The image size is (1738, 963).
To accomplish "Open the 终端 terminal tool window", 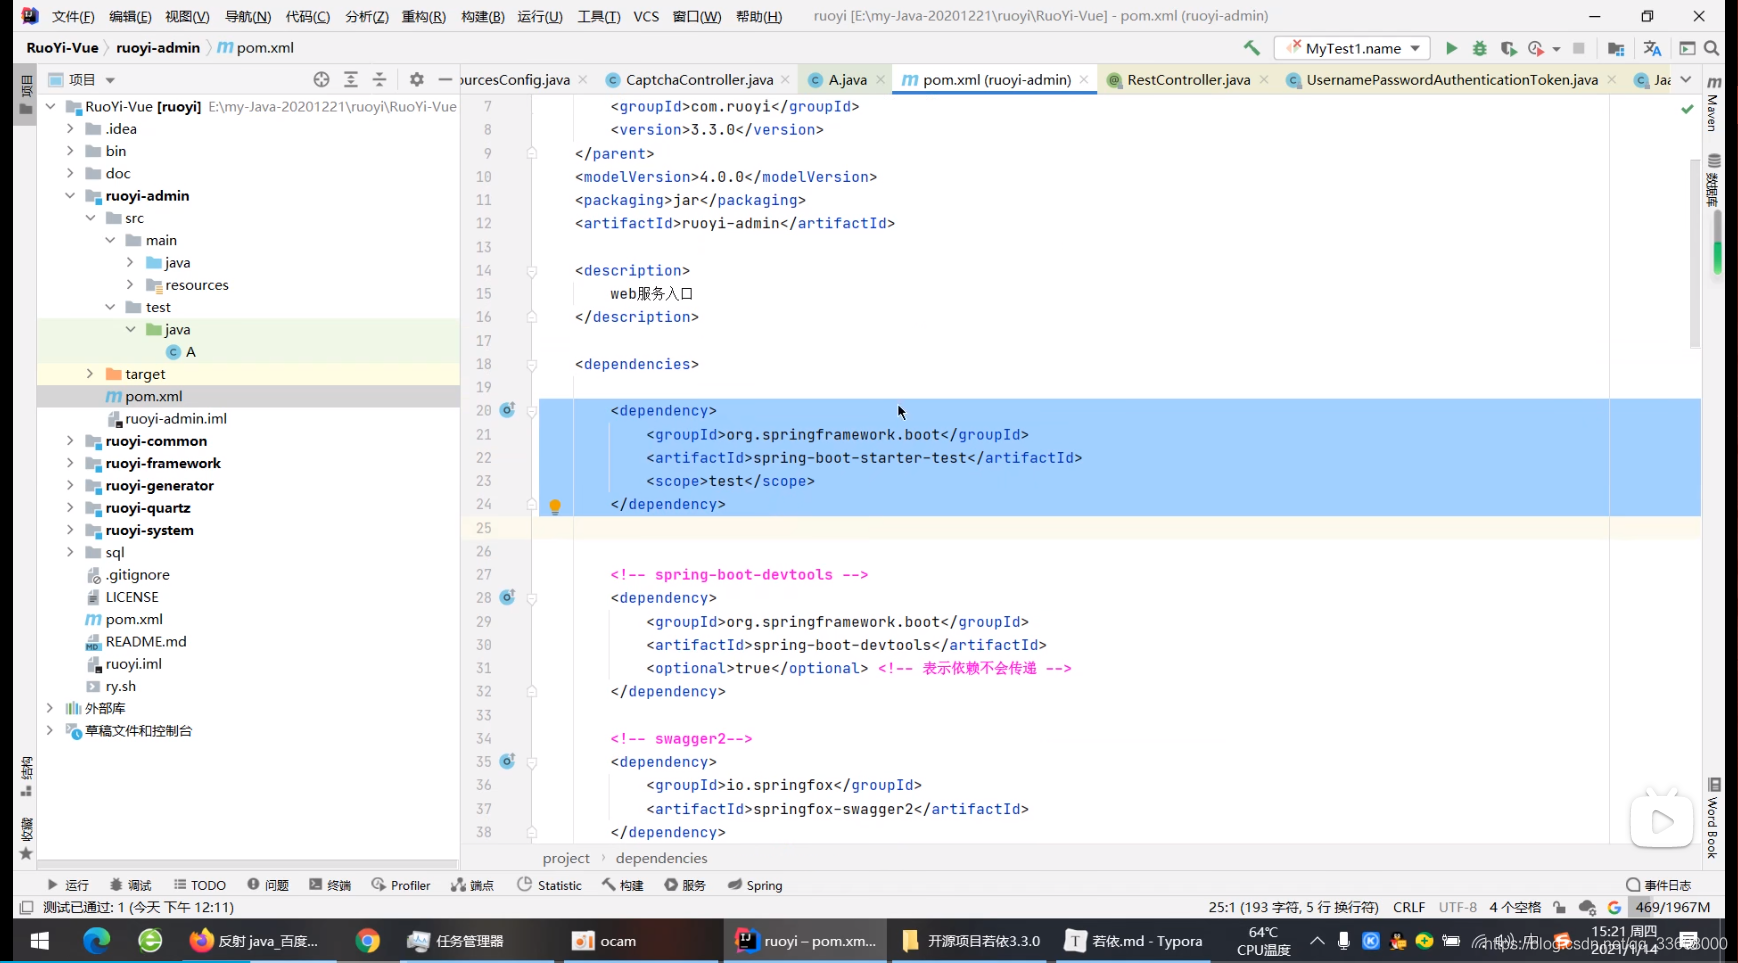I will pyautogui.click(x=330, y=885).
